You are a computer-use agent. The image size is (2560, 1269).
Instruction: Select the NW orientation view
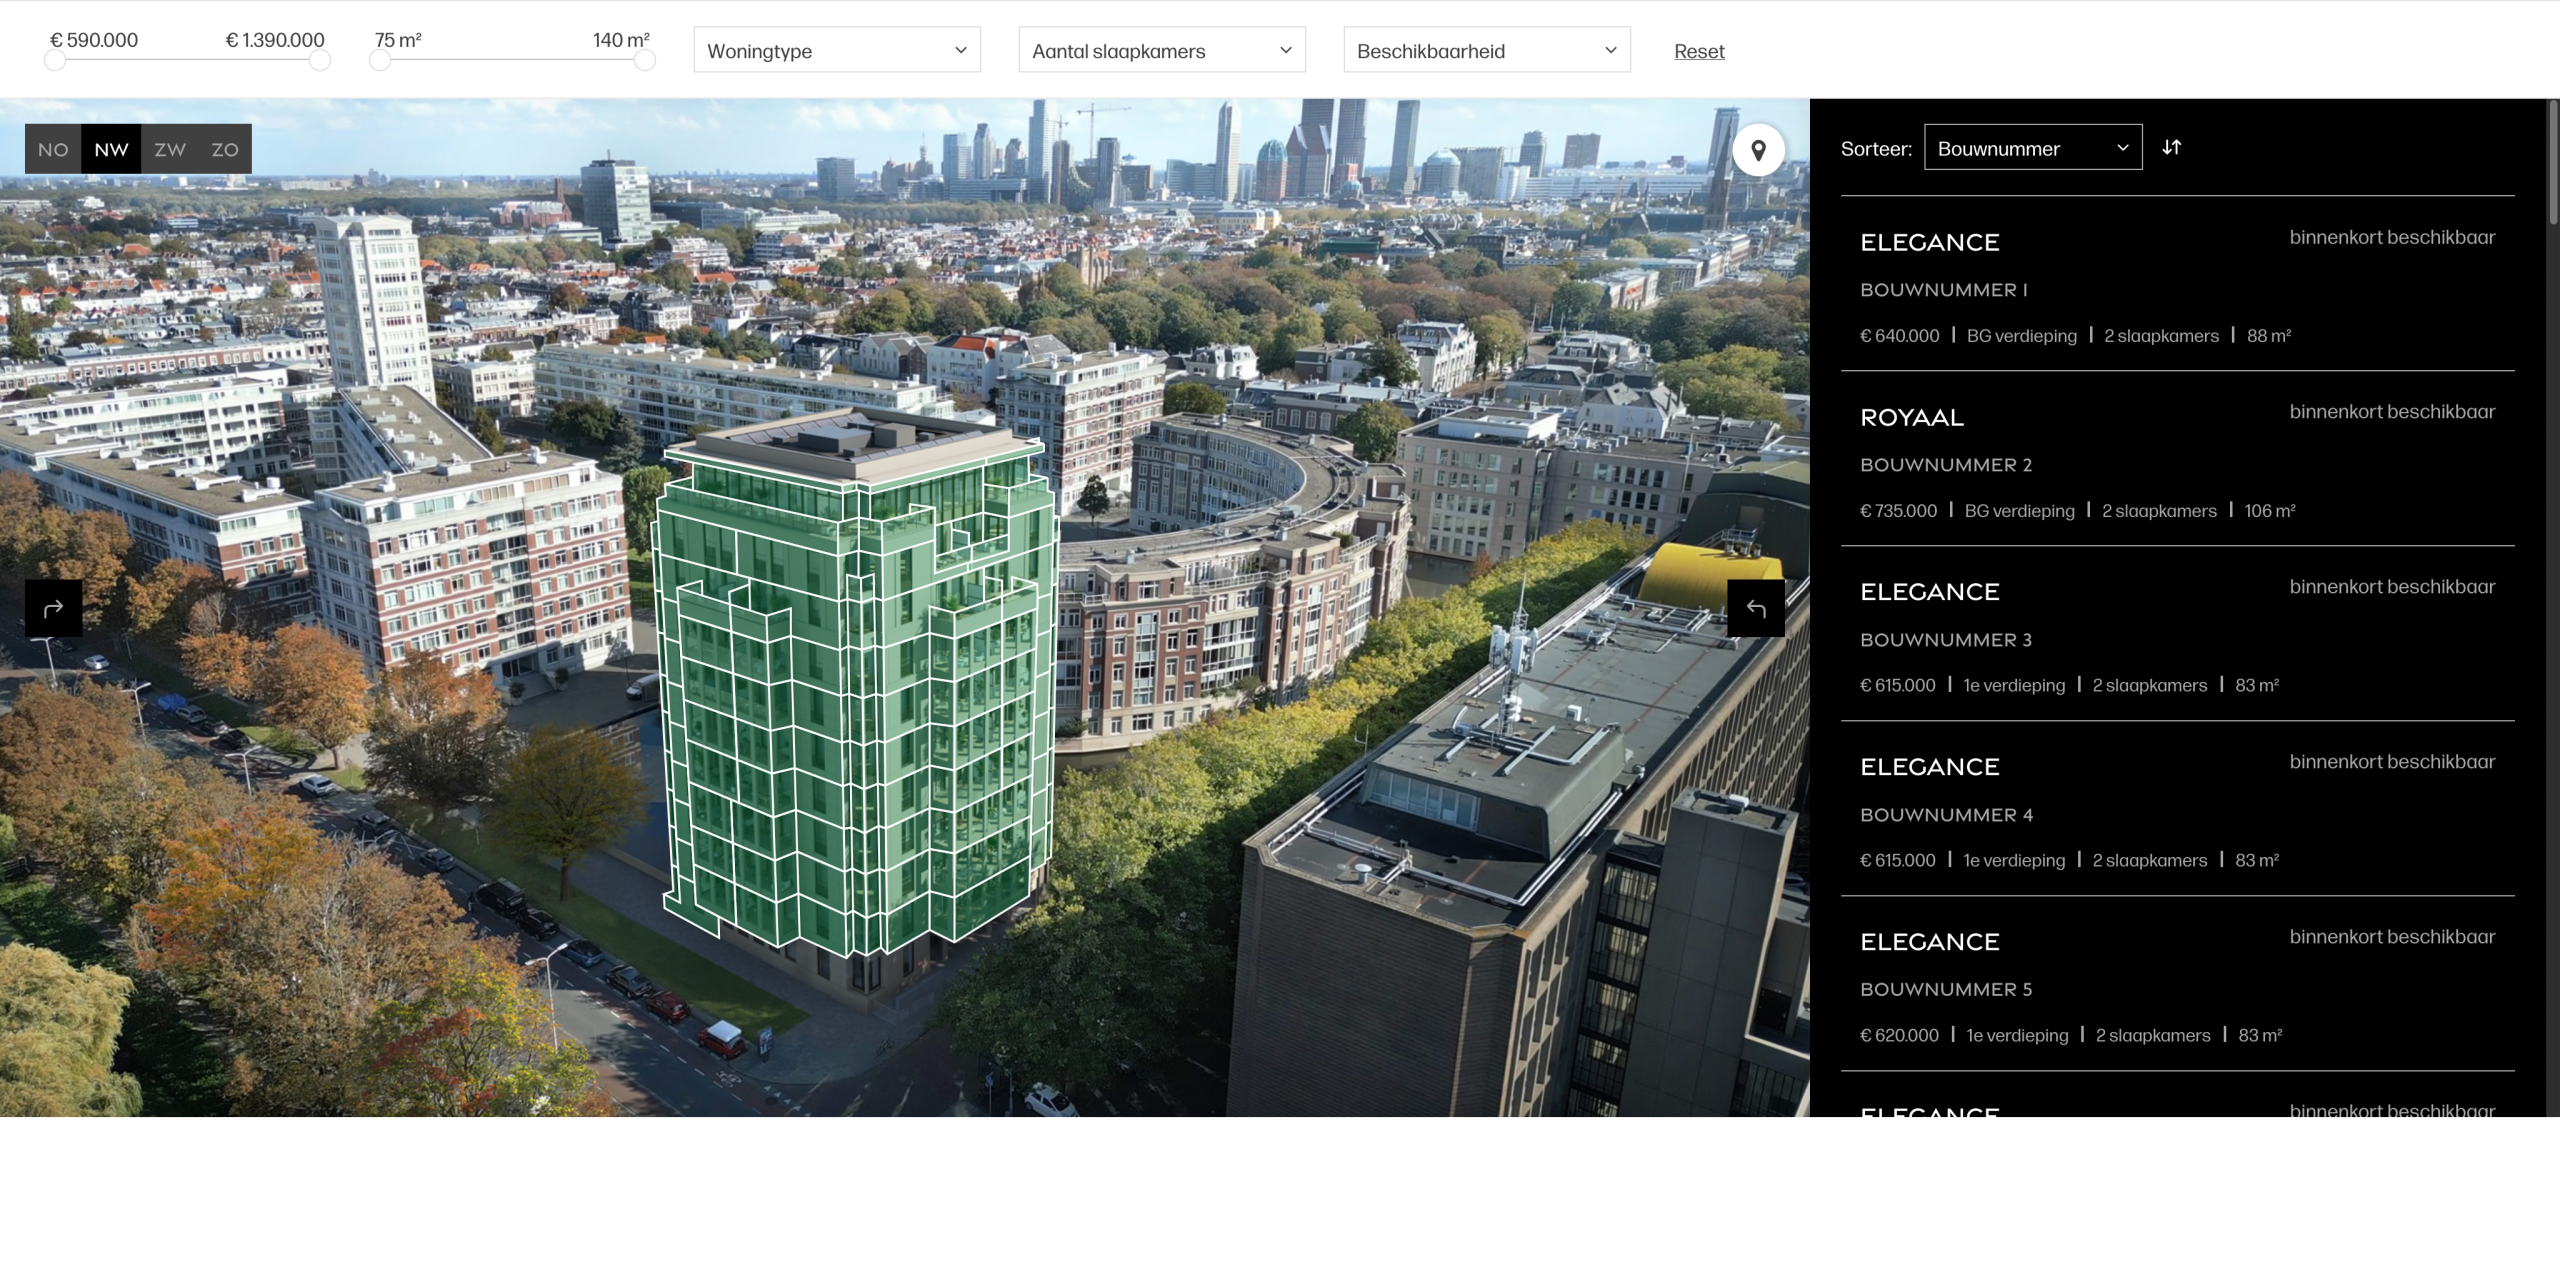click(111, 149)
